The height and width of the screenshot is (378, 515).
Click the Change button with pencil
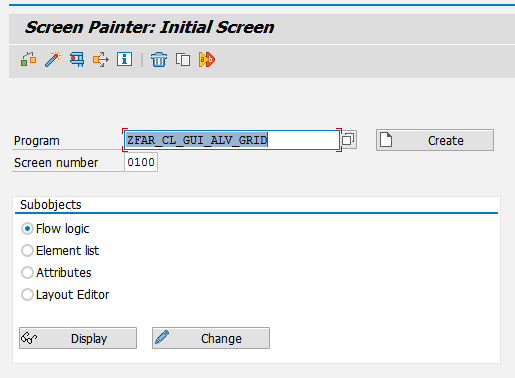[211, 338]
